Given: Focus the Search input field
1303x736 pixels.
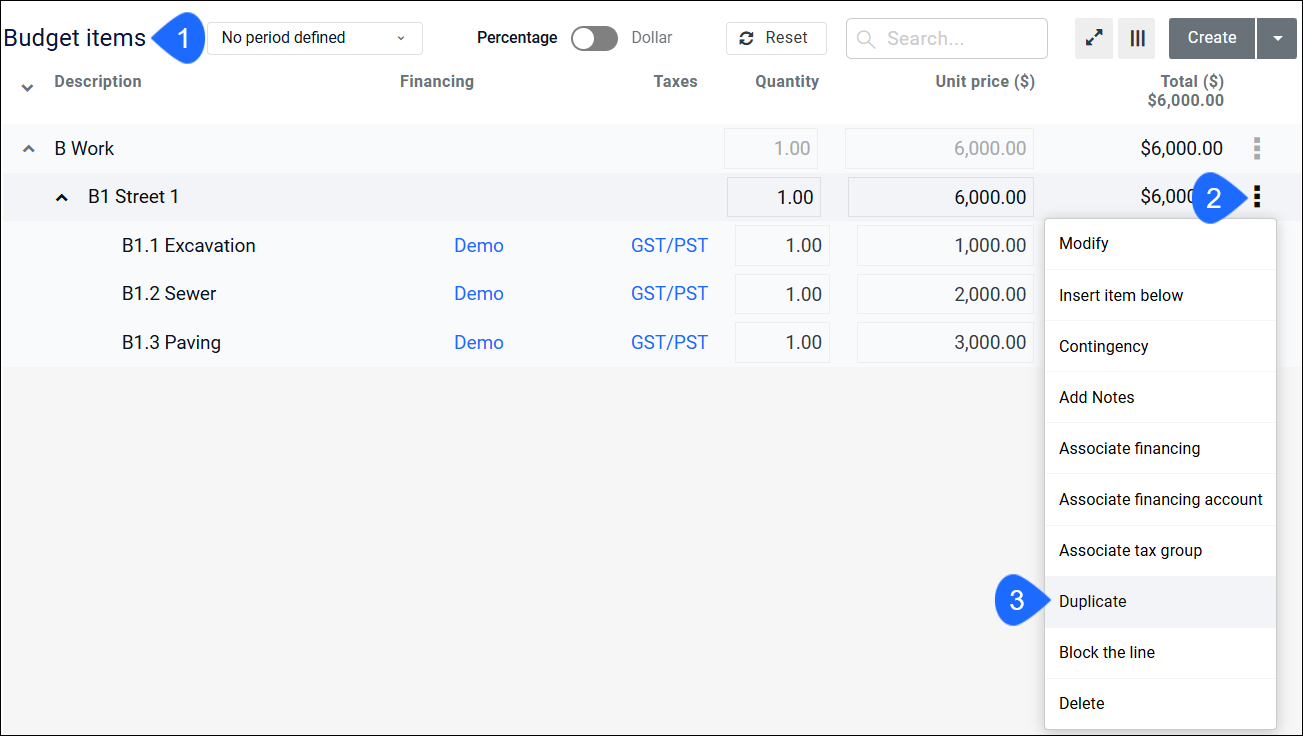Looking at the screenshot, I should click(x=947, y=39).
